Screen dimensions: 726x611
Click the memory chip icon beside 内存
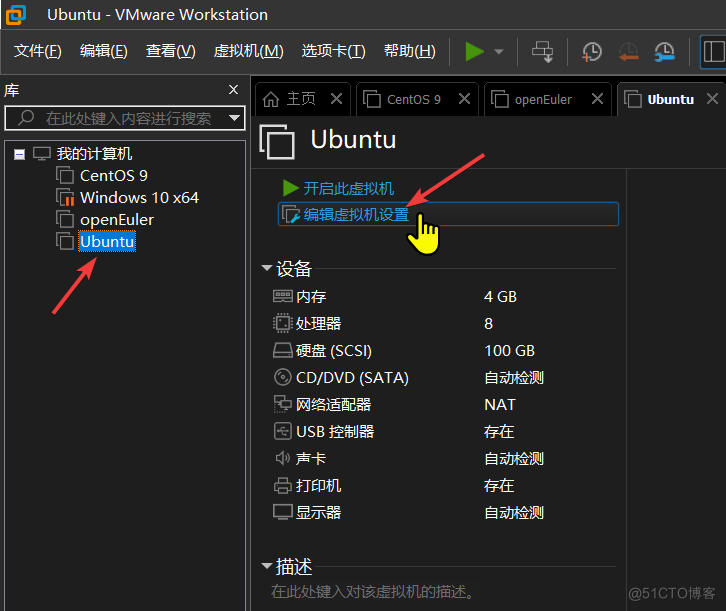[x=282, y=296]
